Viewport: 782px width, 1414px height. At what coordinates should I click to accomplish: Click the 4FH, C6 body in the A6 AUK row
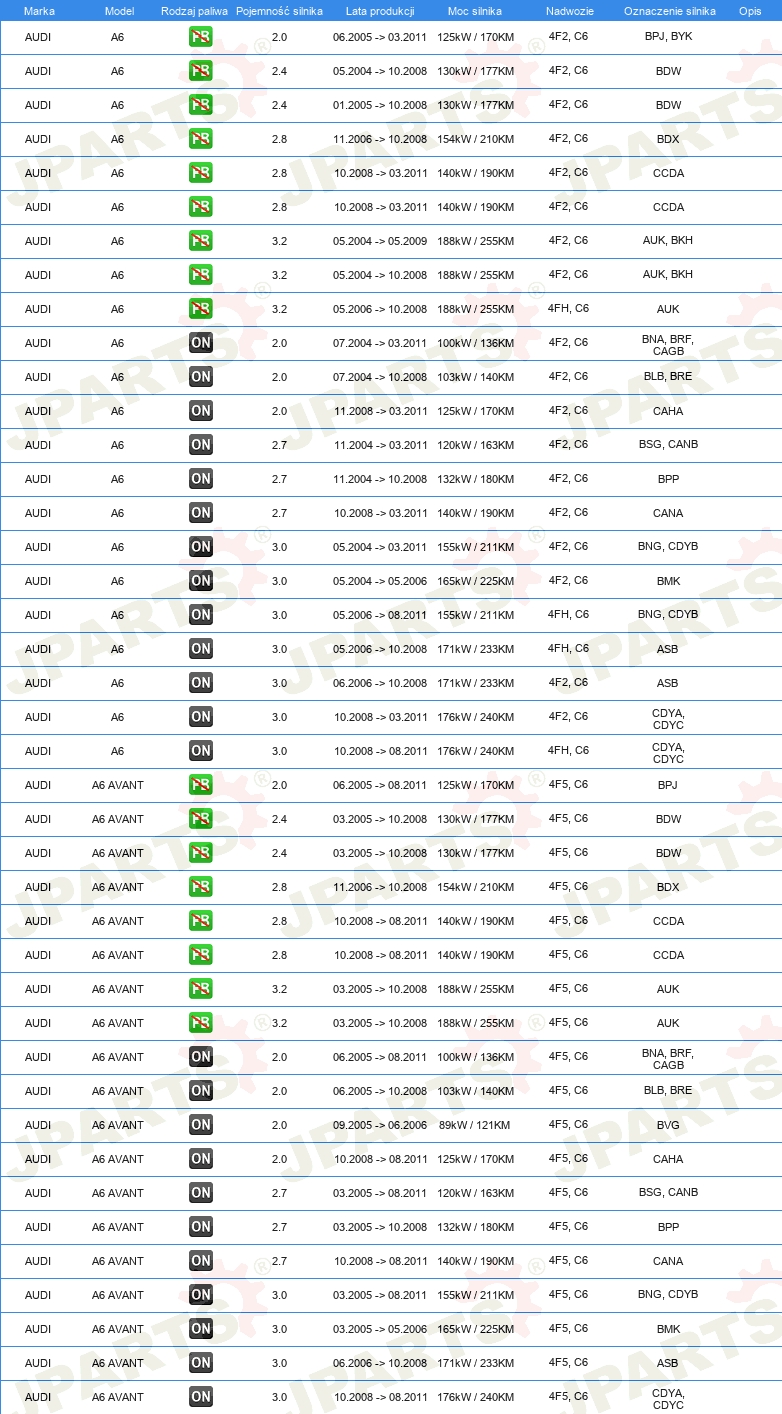568,309
